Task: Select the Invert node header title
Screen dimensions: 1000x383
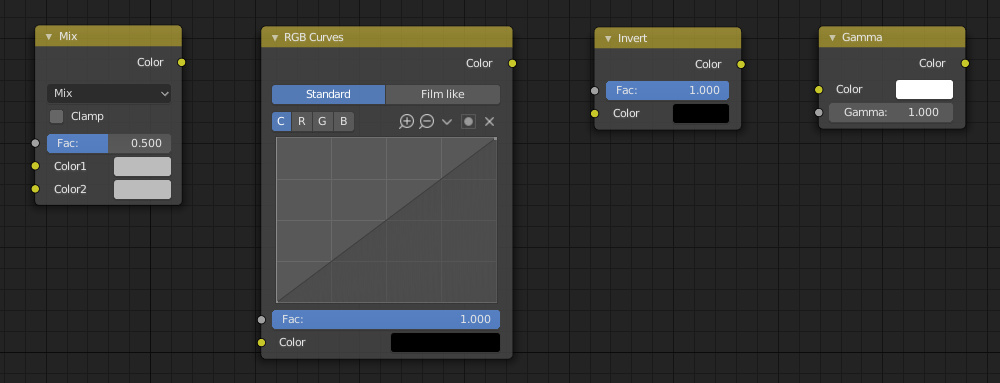Action: 633,39
